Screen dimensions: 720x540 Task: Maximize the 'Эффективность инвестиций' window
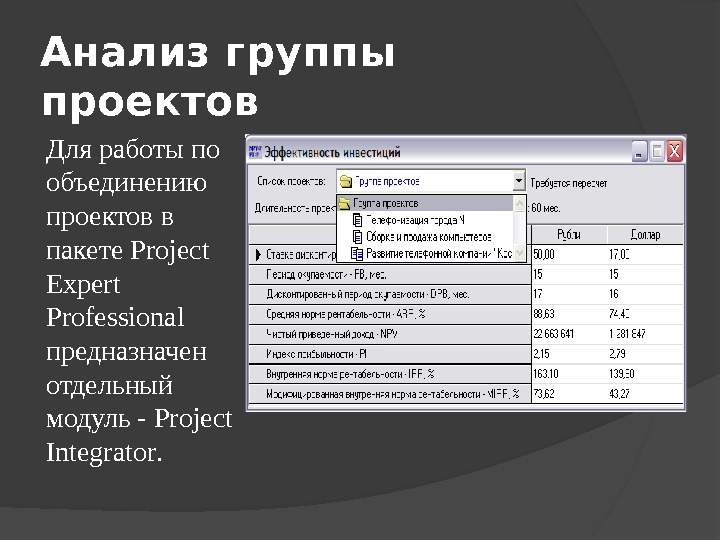click(657, 152)
